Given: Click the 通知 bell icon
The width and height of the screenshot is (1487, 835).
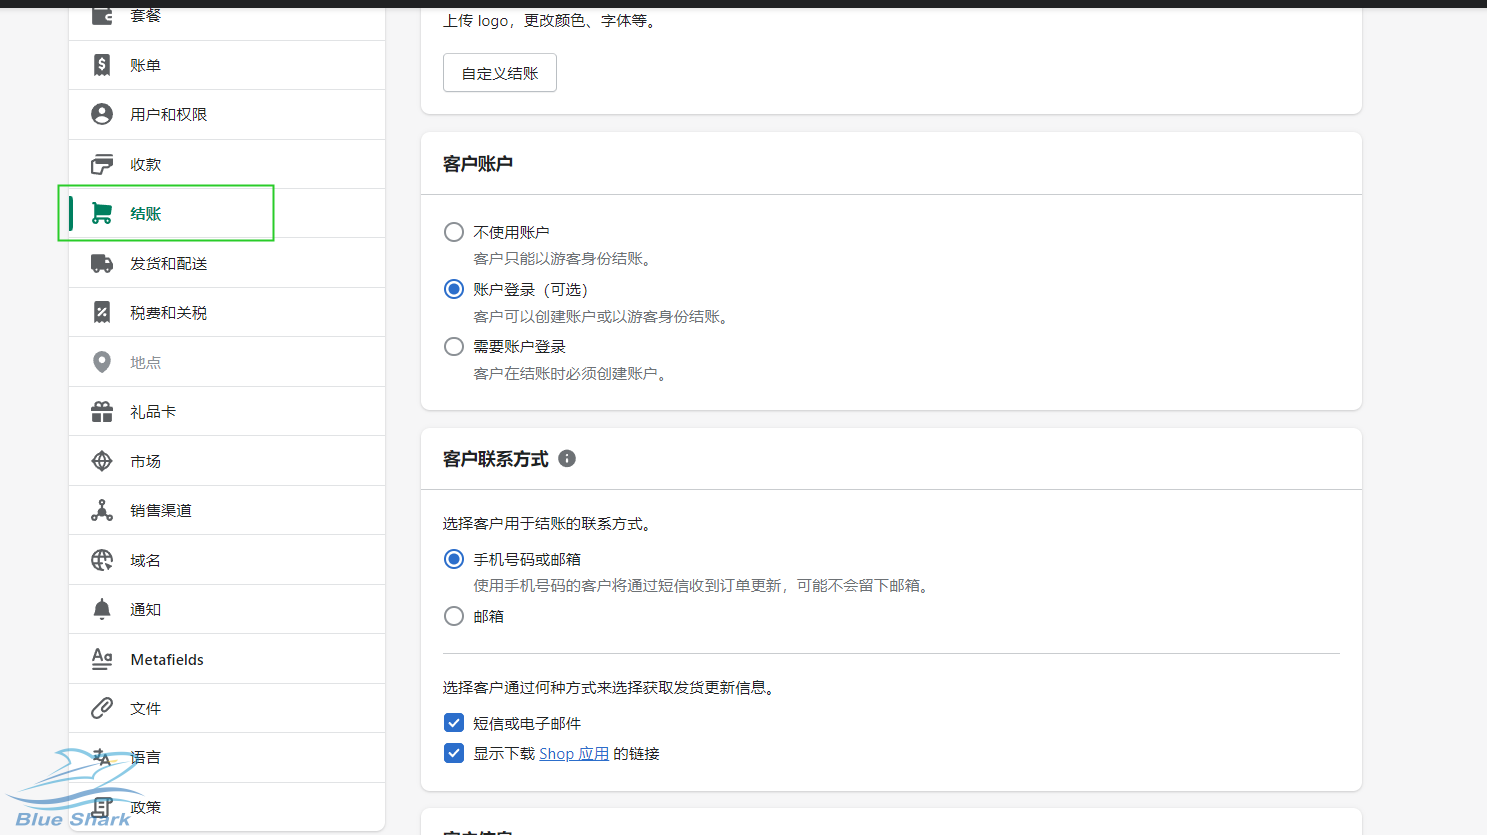Looking at the screenshot, I should (102, 609).
